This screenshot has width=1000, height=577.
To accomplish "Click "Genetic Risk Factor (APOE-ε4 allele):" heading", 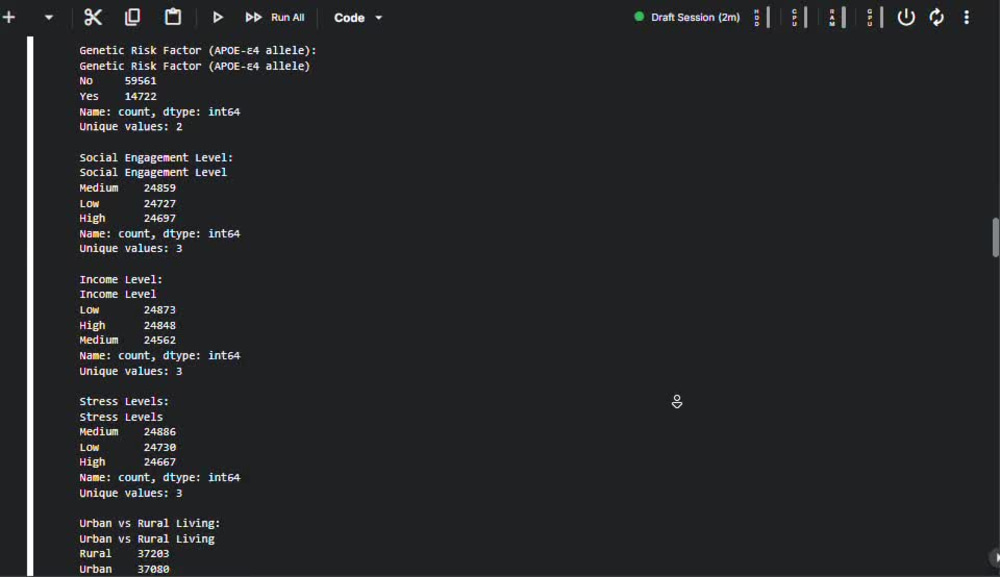I will [x=198, y=50].
